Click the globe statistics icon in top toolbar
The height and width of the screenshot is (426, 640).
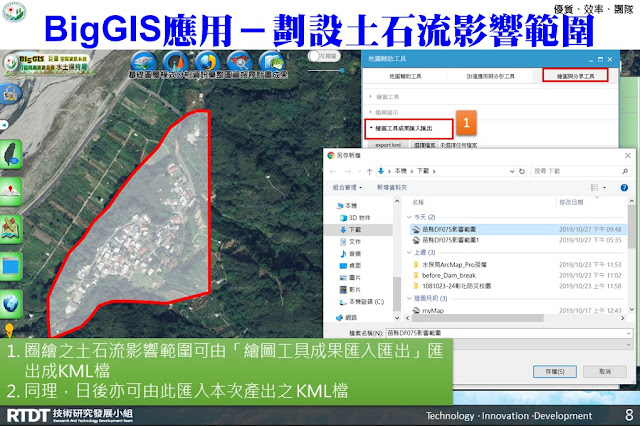point(208,62)
